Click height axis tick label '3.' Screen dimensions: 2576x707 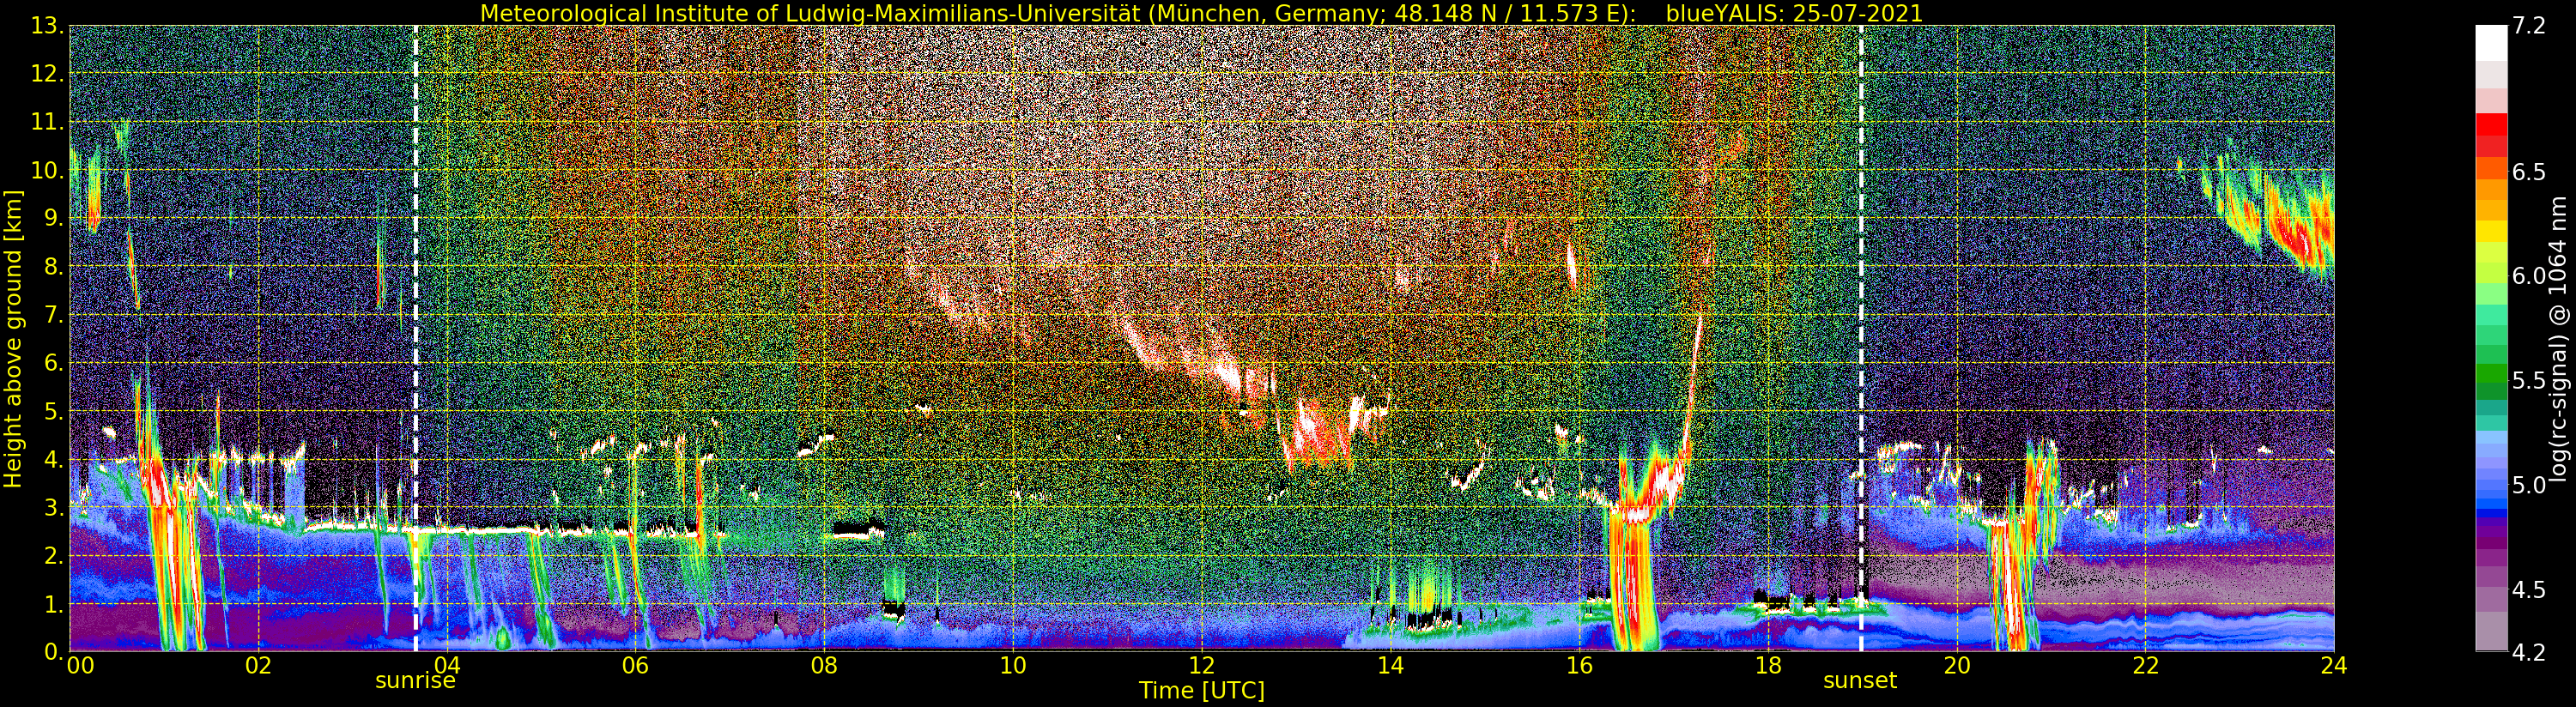tap(53, 508)
